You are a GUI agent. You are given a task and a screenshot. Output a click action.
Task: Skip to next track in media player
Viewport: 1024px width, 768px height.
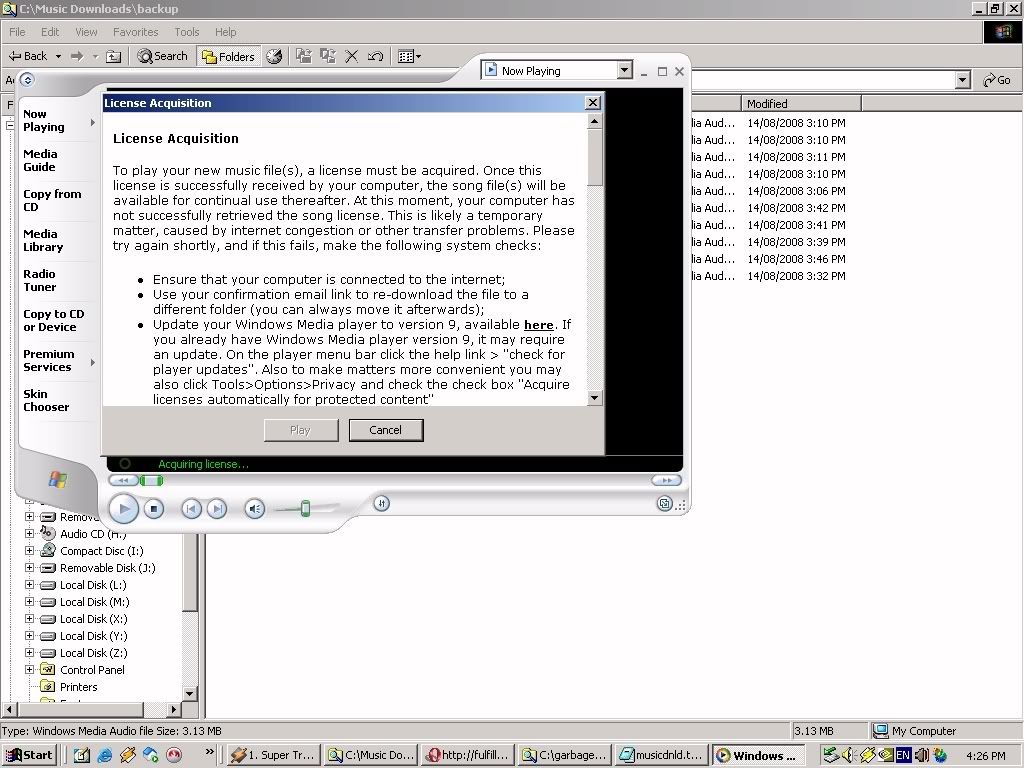pos(217,509)
